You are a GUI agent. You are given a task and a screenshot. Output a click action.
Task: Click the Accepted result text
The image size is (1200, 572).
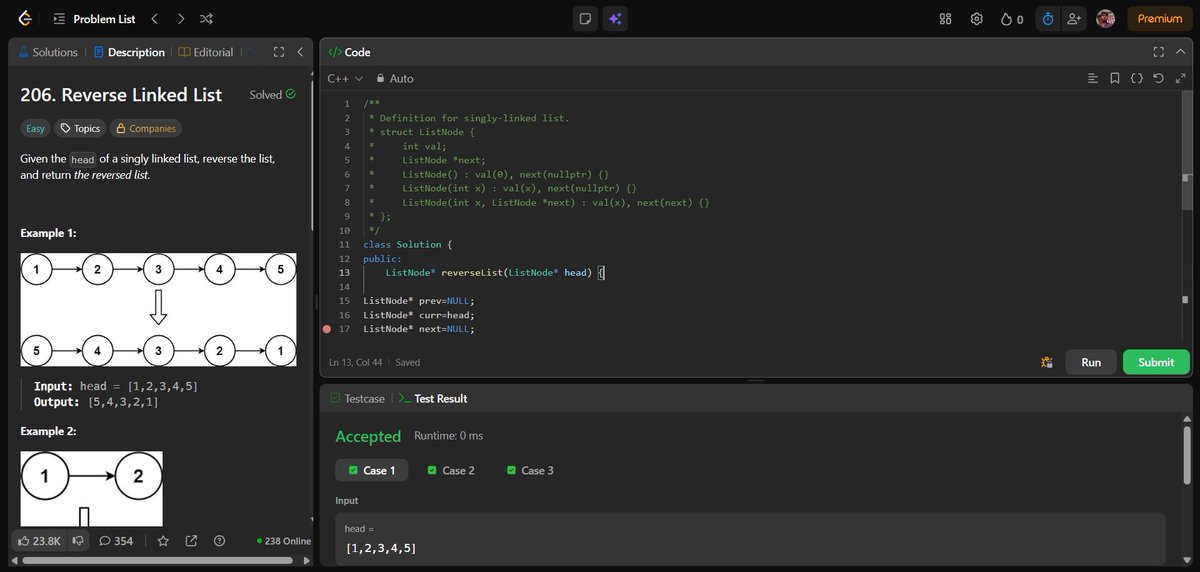pyautogui.click(x=368, y=436)
